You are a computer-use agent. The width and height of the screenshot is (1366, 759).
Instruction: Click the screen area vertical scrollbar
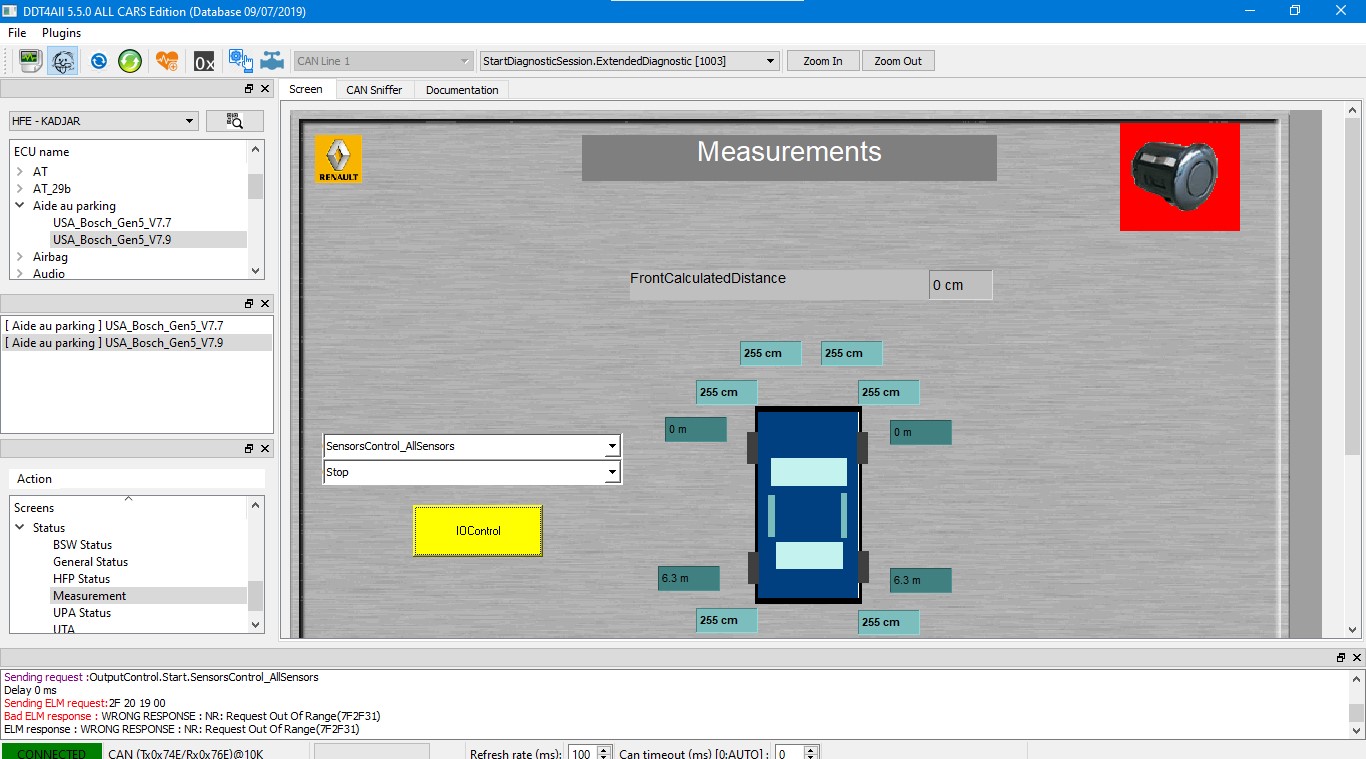[x=1353, y=369]
